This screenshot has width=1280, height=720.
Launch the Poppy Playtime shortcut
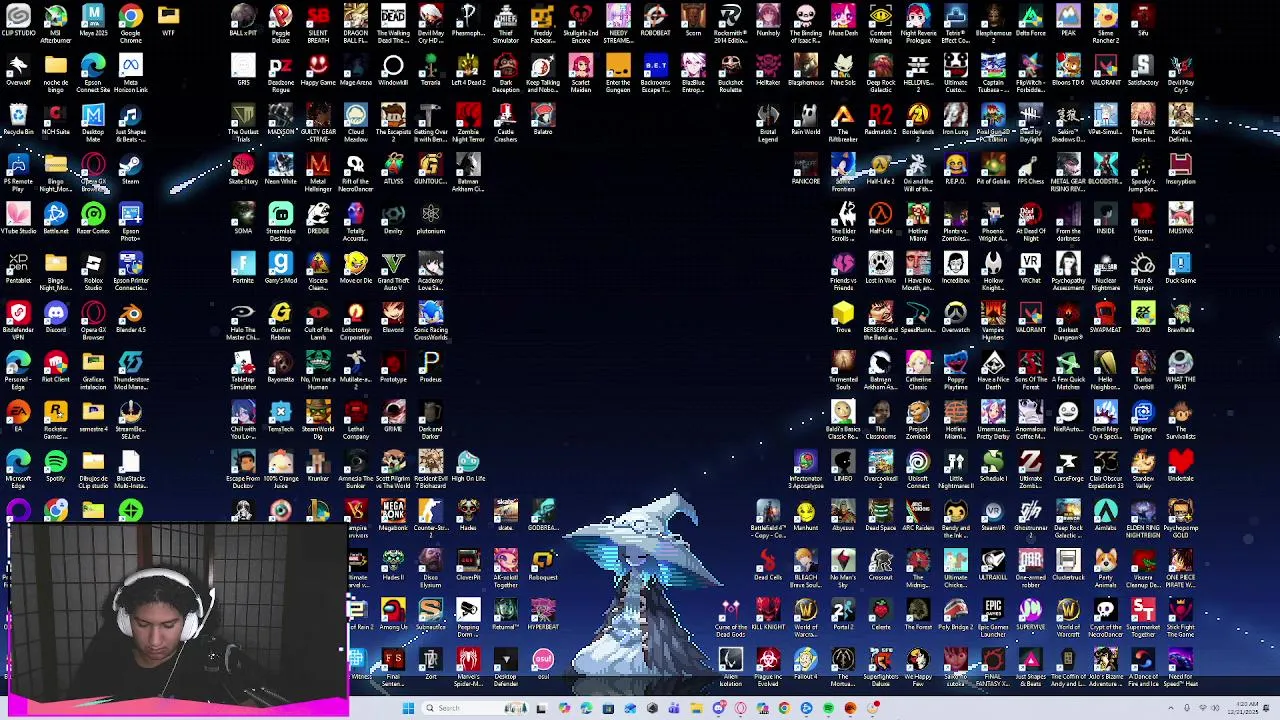(956, 370)
